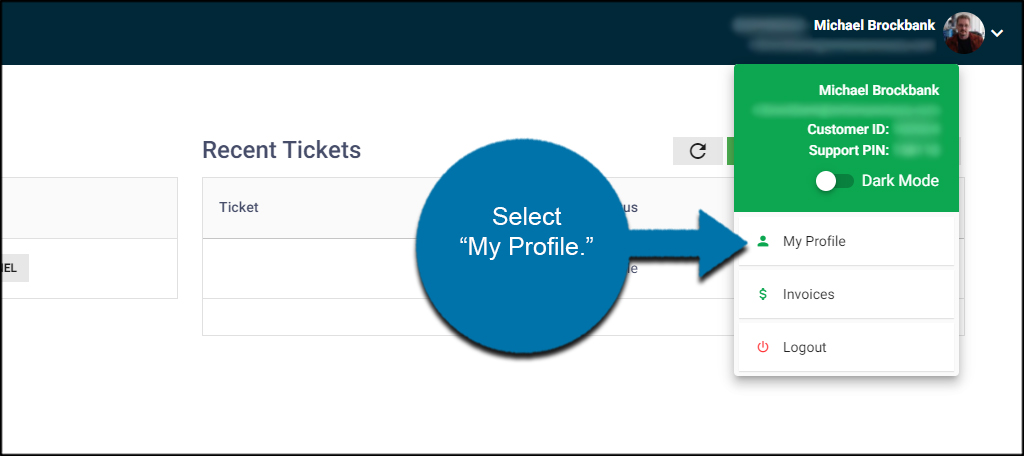Click the Dark Mode label text
The width and height of the screenshot is (1024, 456).
point(900,181)
